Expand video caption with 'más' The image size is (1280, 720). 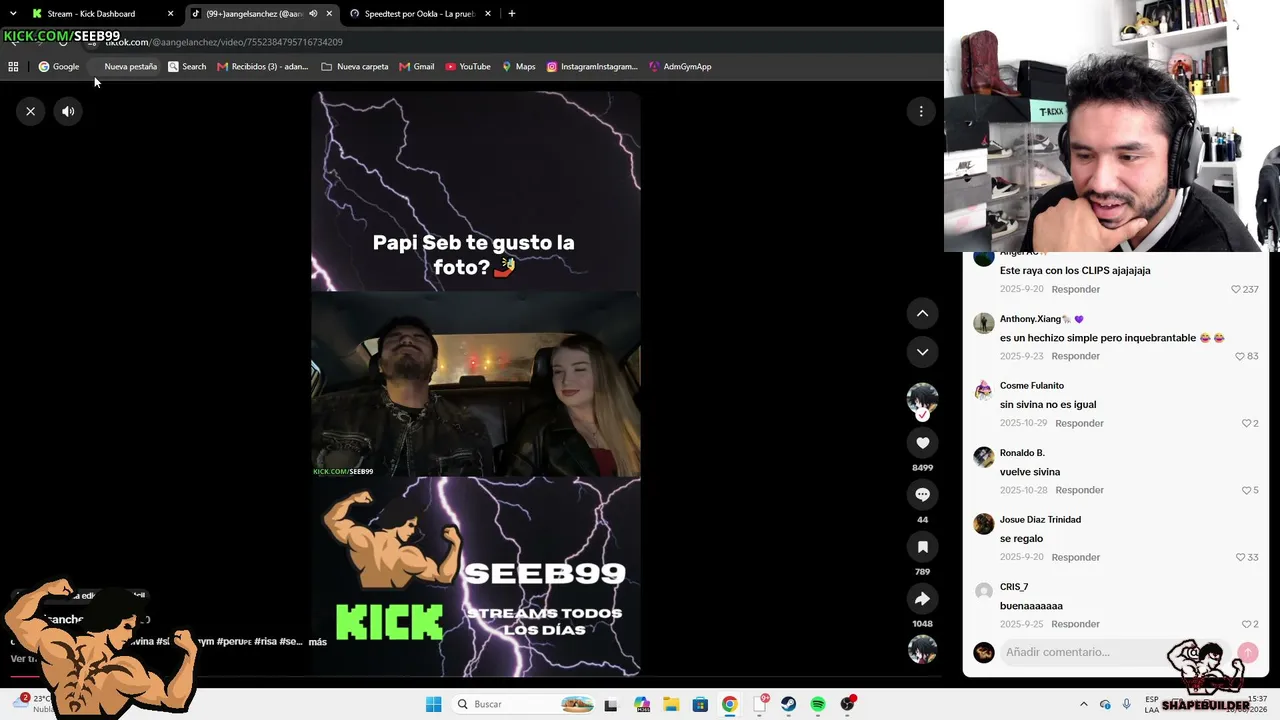pyautogui.click(x=318, y=642)
